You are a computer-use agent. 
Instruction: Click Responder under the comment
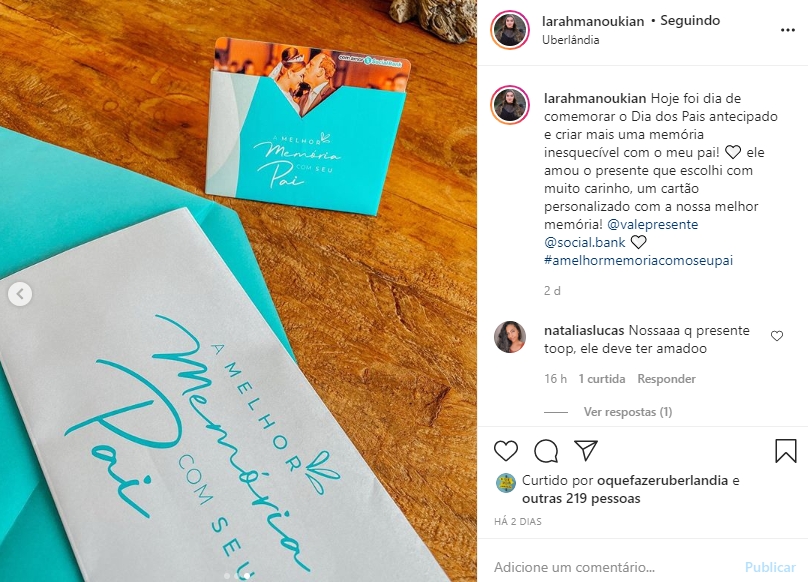(x=666, y=379)
